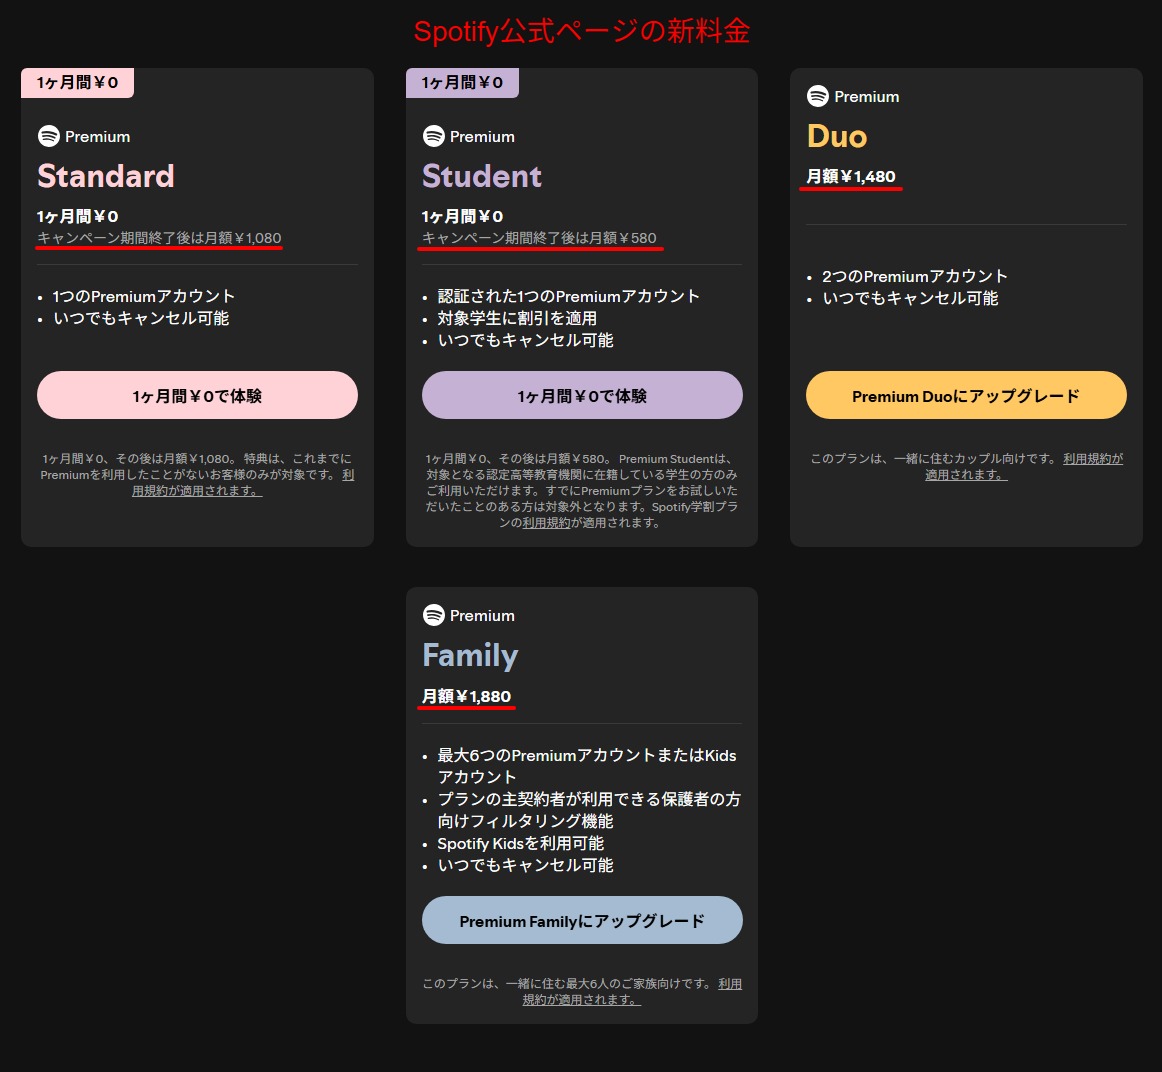
Task: Click Premium Duoにアップグレード button
Action: tap(966, 395)
